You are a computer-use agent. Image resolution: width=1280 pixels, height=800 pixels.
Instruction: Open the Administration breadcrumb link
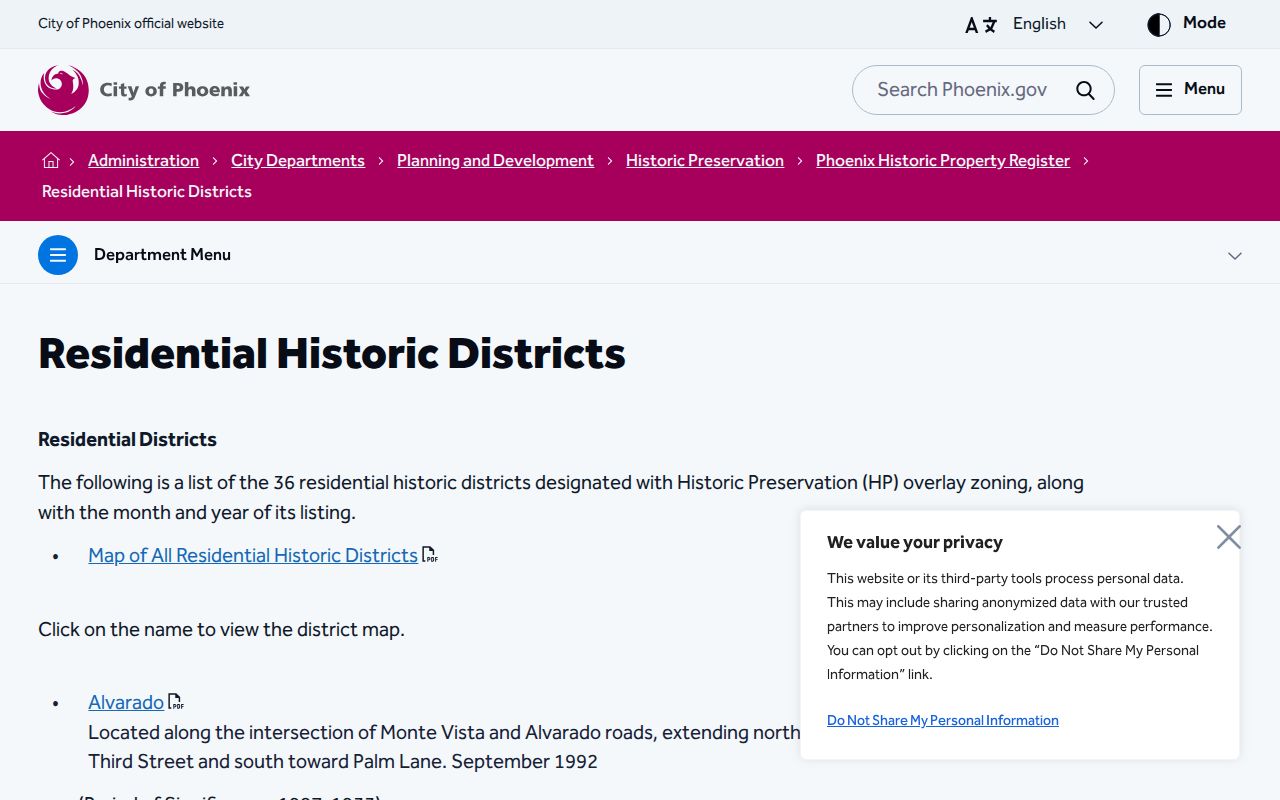[143, 160]
